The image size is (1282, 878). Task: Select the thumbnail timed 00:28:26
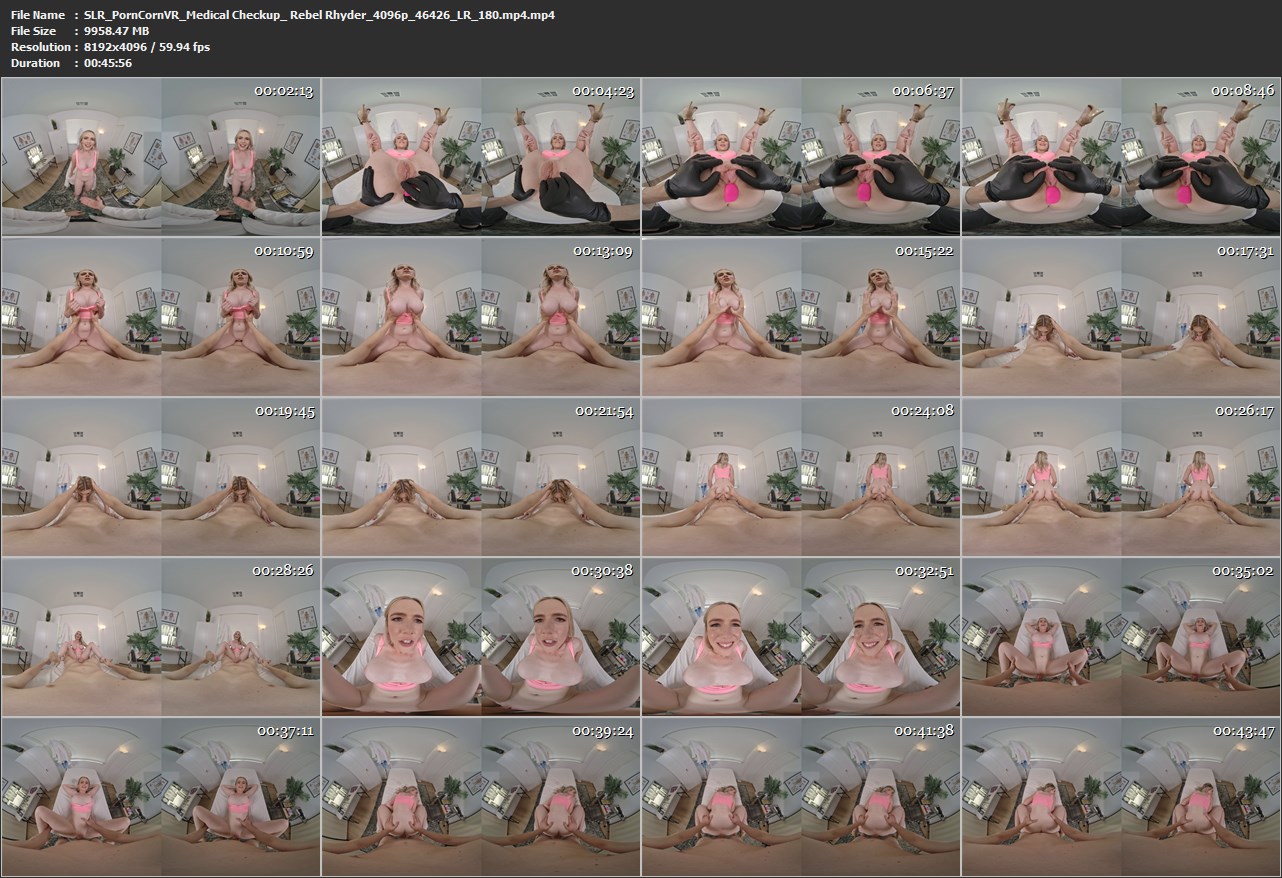(x=161, y=637)
